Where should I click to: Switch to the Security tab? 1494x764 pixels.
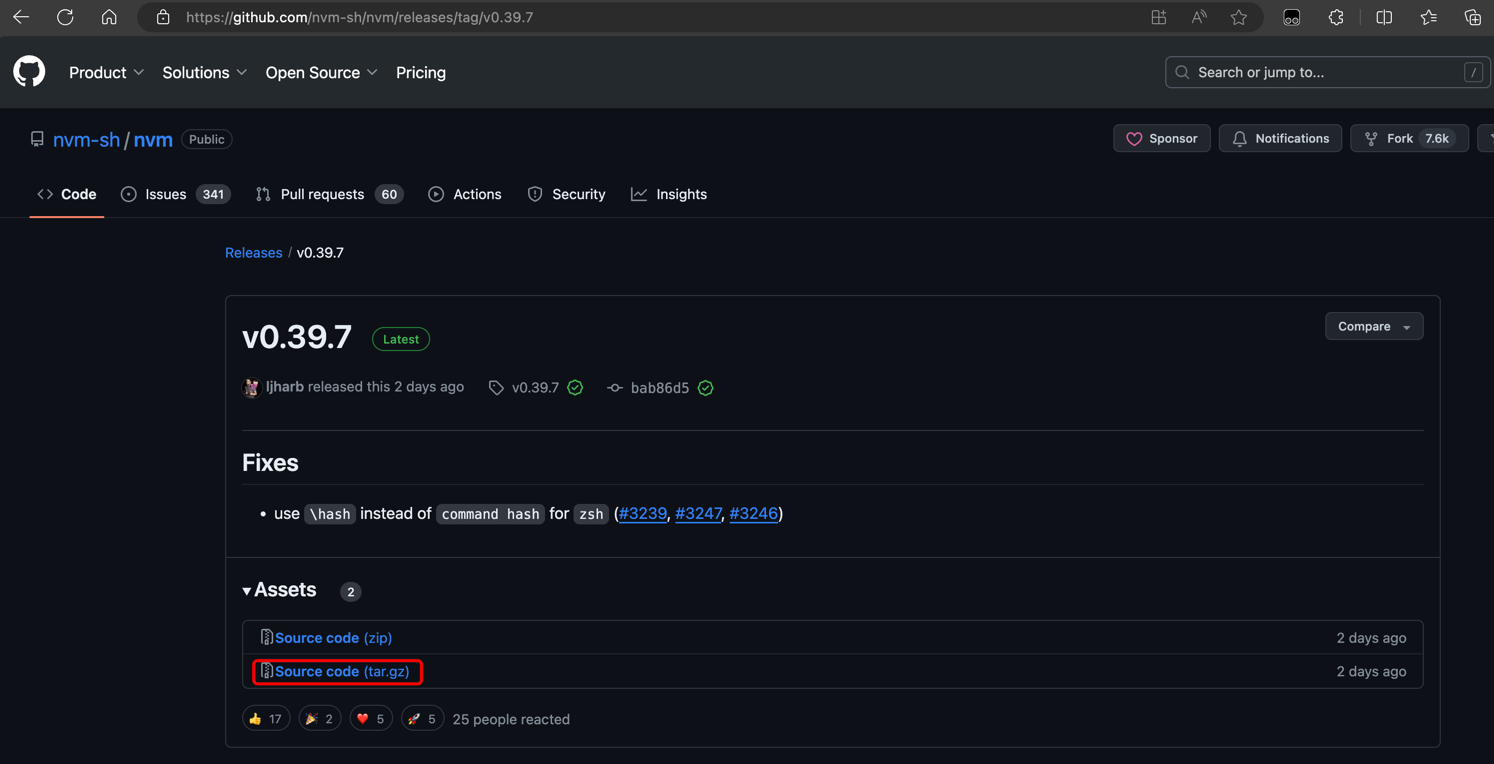pyautogui.click(x=566, y=194)
